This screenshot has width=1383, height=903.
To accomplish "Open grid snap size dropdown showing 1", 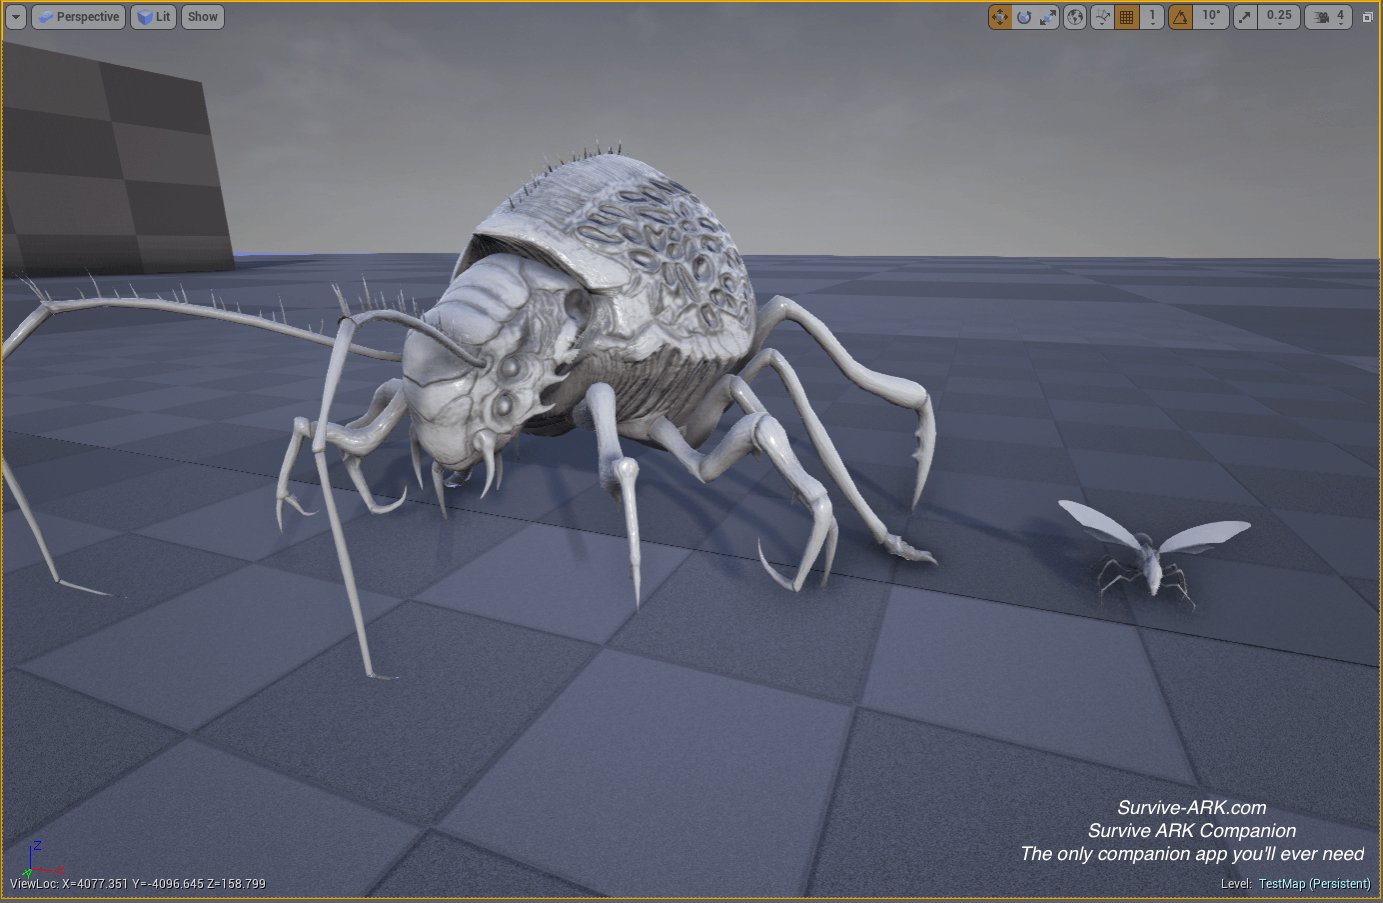I will (1152, 17).
